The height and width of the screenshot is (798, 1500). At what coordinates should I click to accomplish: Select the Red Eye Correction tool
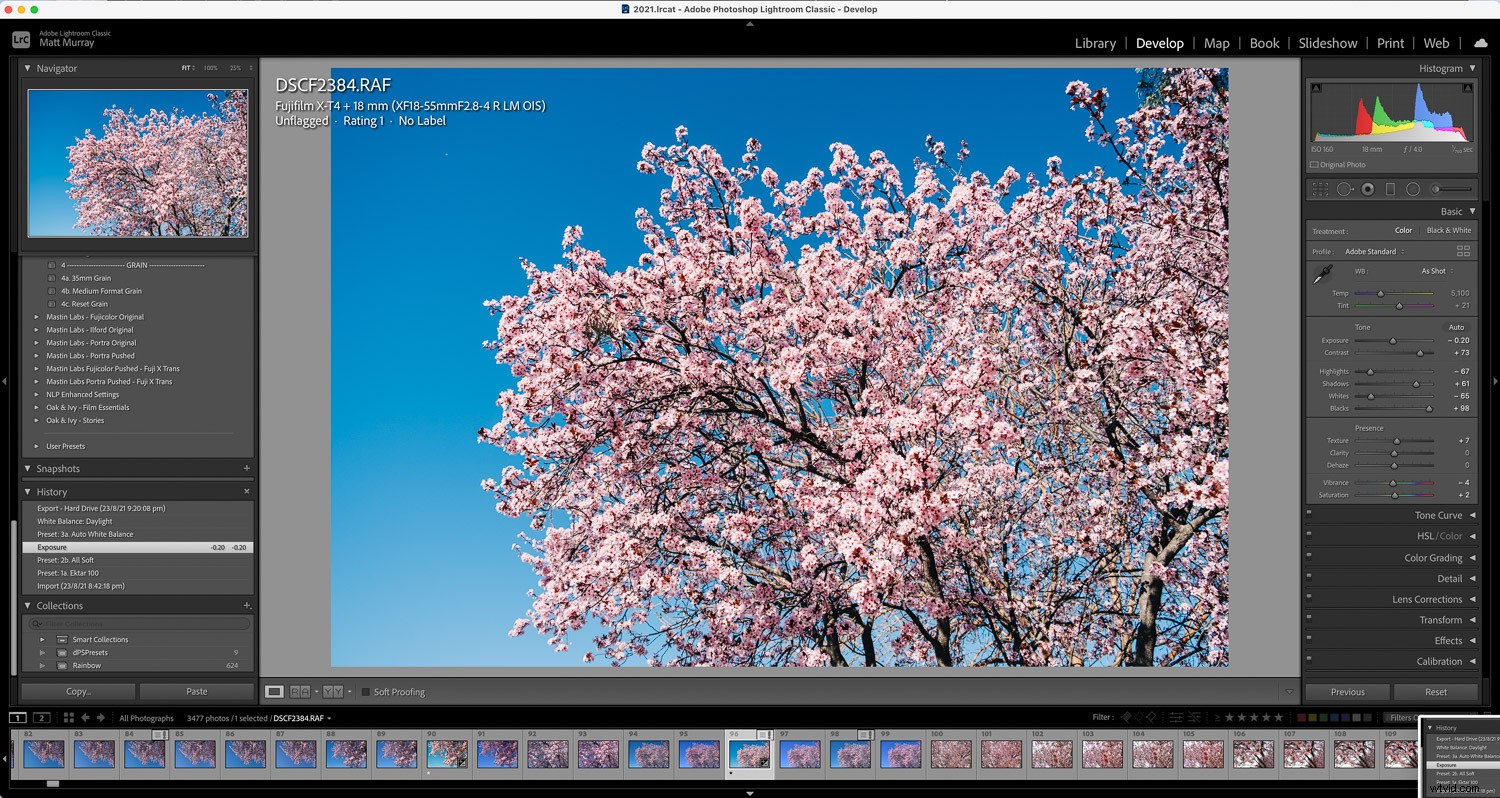coord(1368,189)
